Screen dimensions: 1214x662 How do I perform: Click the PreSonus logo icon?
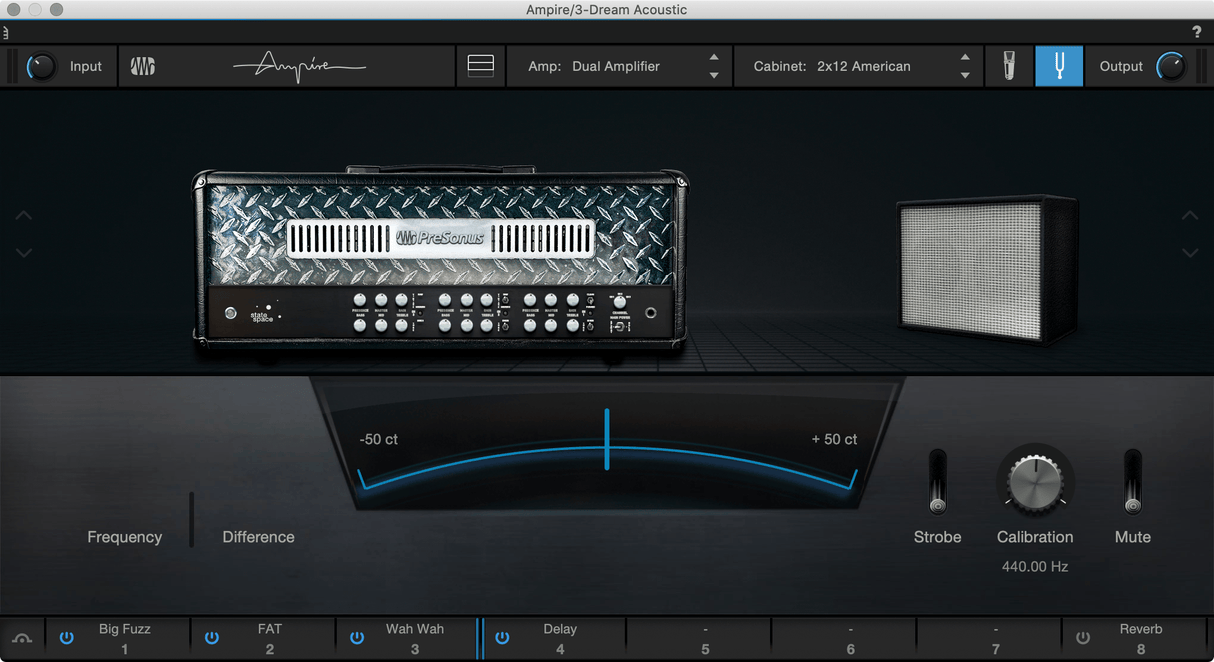pos(142,65)
